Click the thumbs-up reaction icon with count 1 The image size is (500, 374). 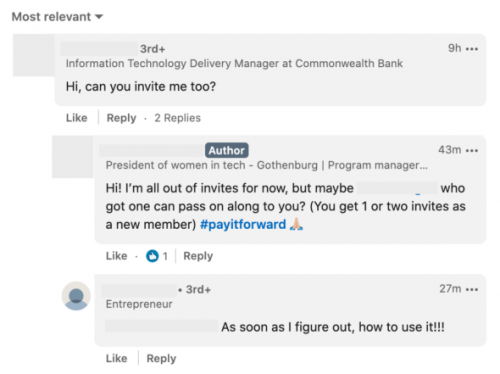(x=152, y=256)
